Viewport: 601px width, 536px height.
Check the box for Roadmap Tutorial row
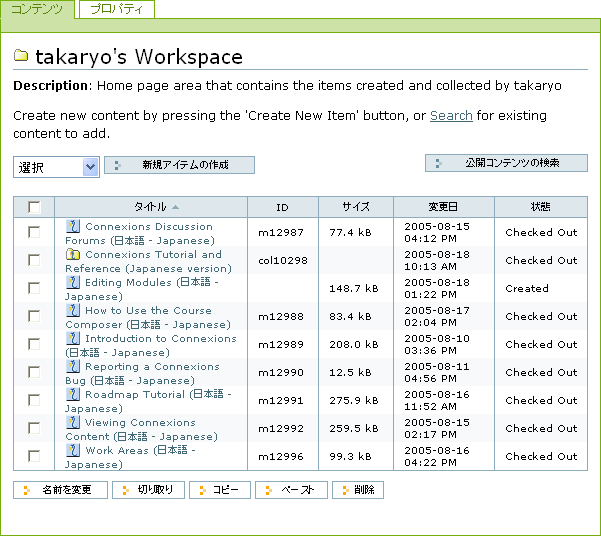pos(34,400)
